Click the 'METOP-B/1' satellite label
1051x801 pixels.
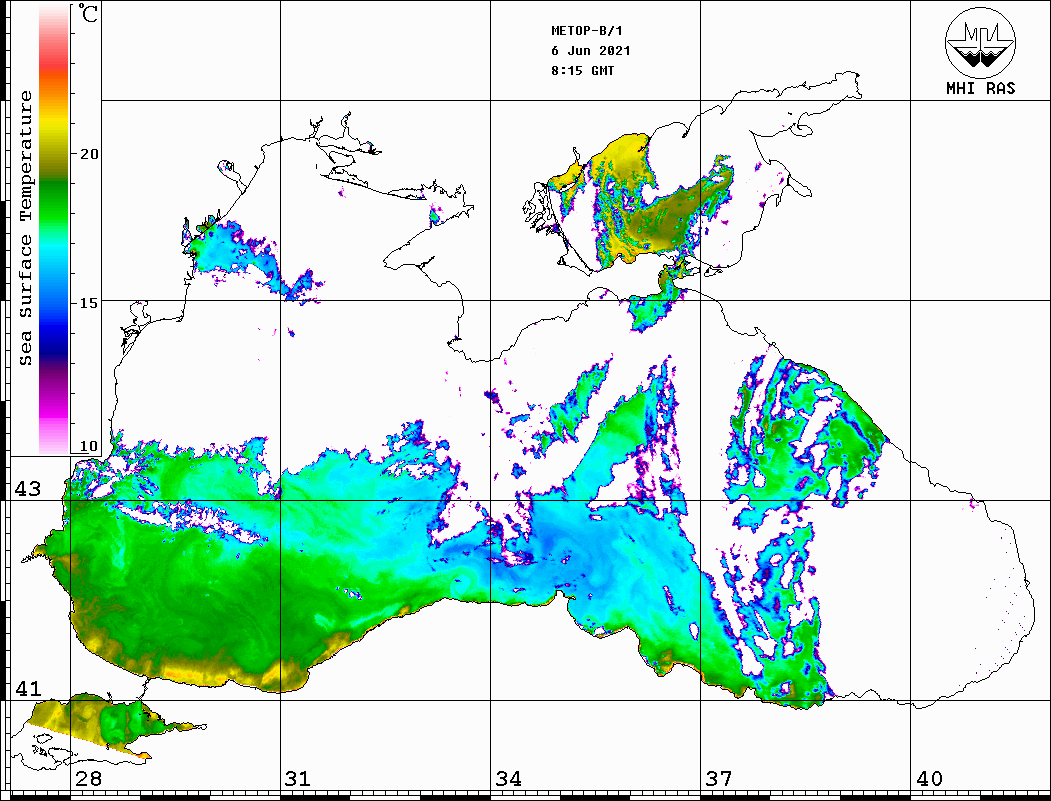[586, 31]
